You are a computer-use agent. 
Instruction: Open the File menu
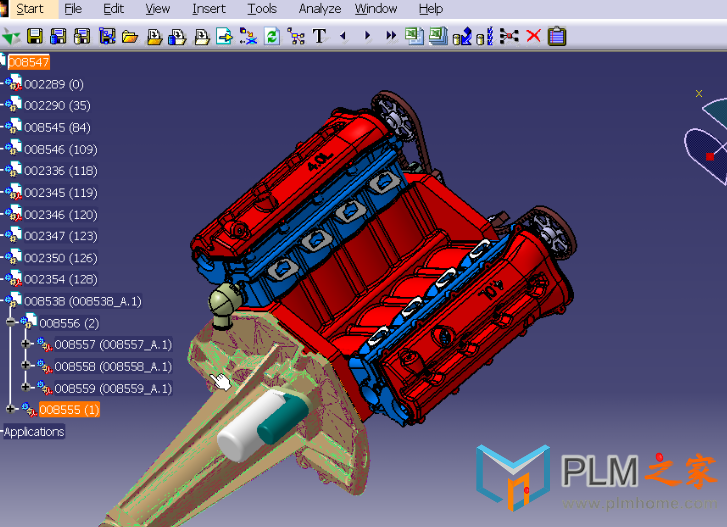[73, 9]
